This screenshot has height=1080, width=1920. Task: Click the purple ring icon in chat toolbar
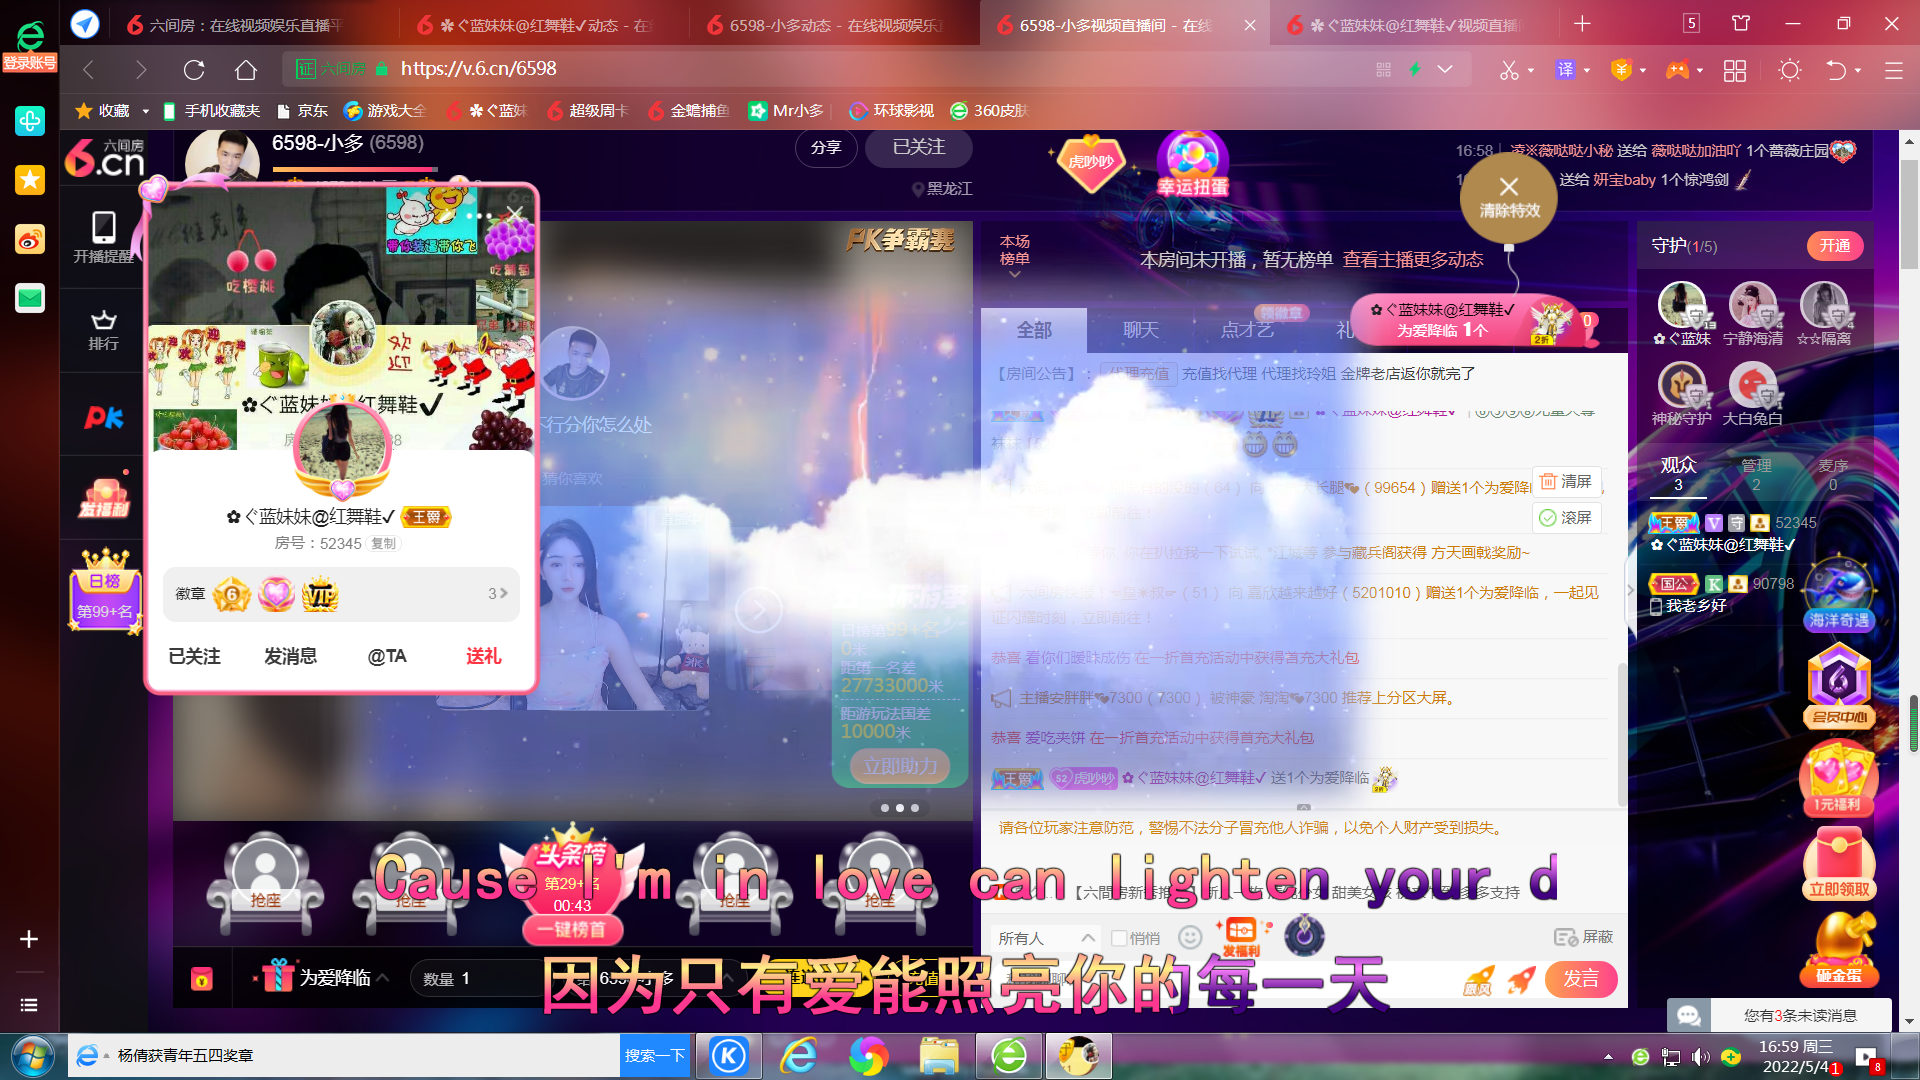(x=1304, y=936)
